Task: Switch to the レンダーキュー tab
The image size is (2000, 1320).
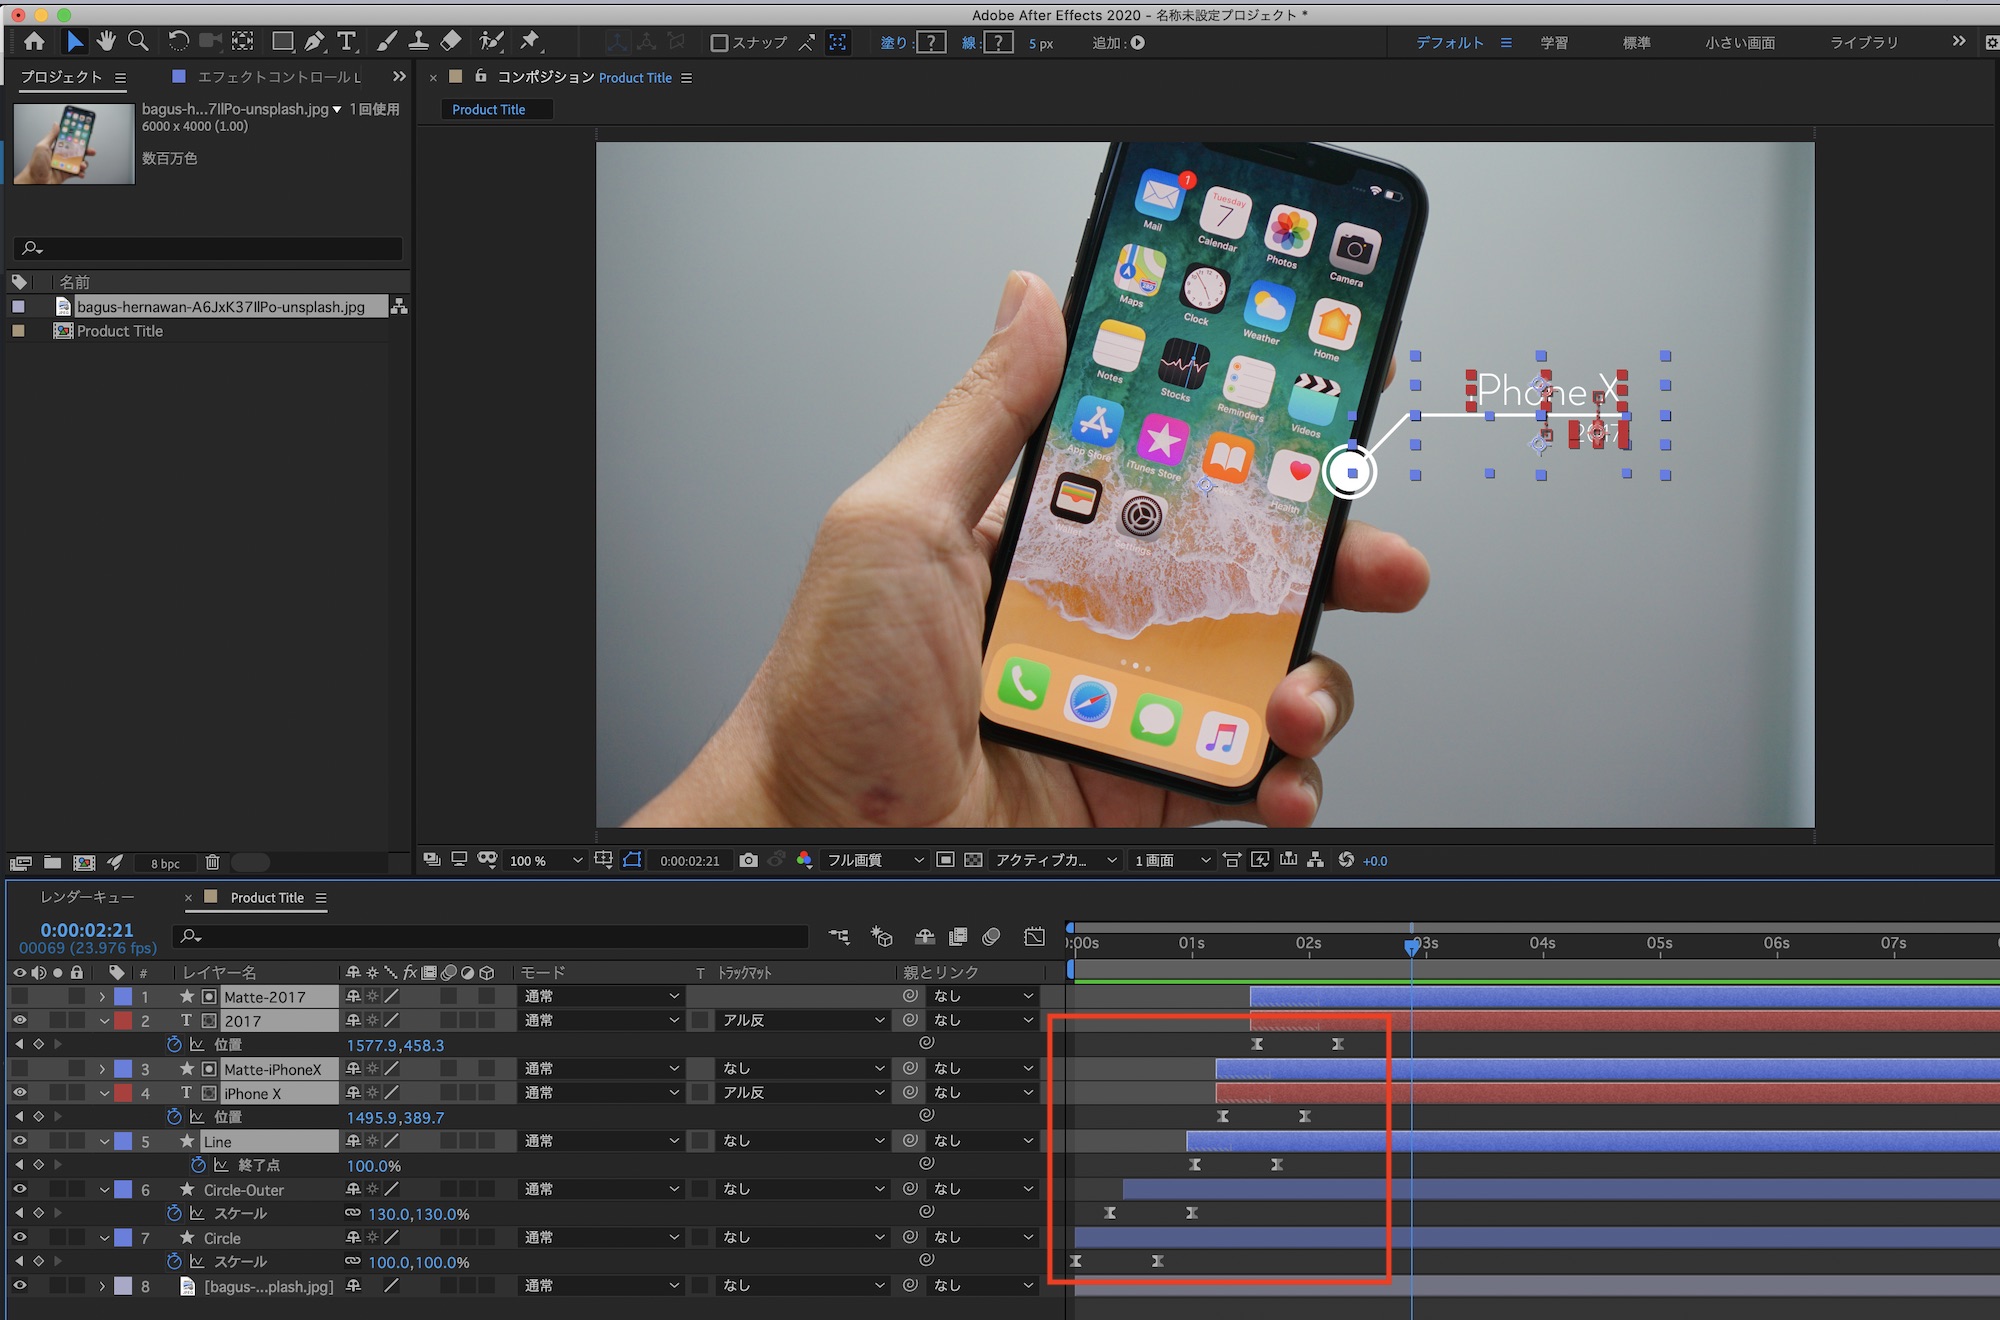Action: (x=87, y=897)
